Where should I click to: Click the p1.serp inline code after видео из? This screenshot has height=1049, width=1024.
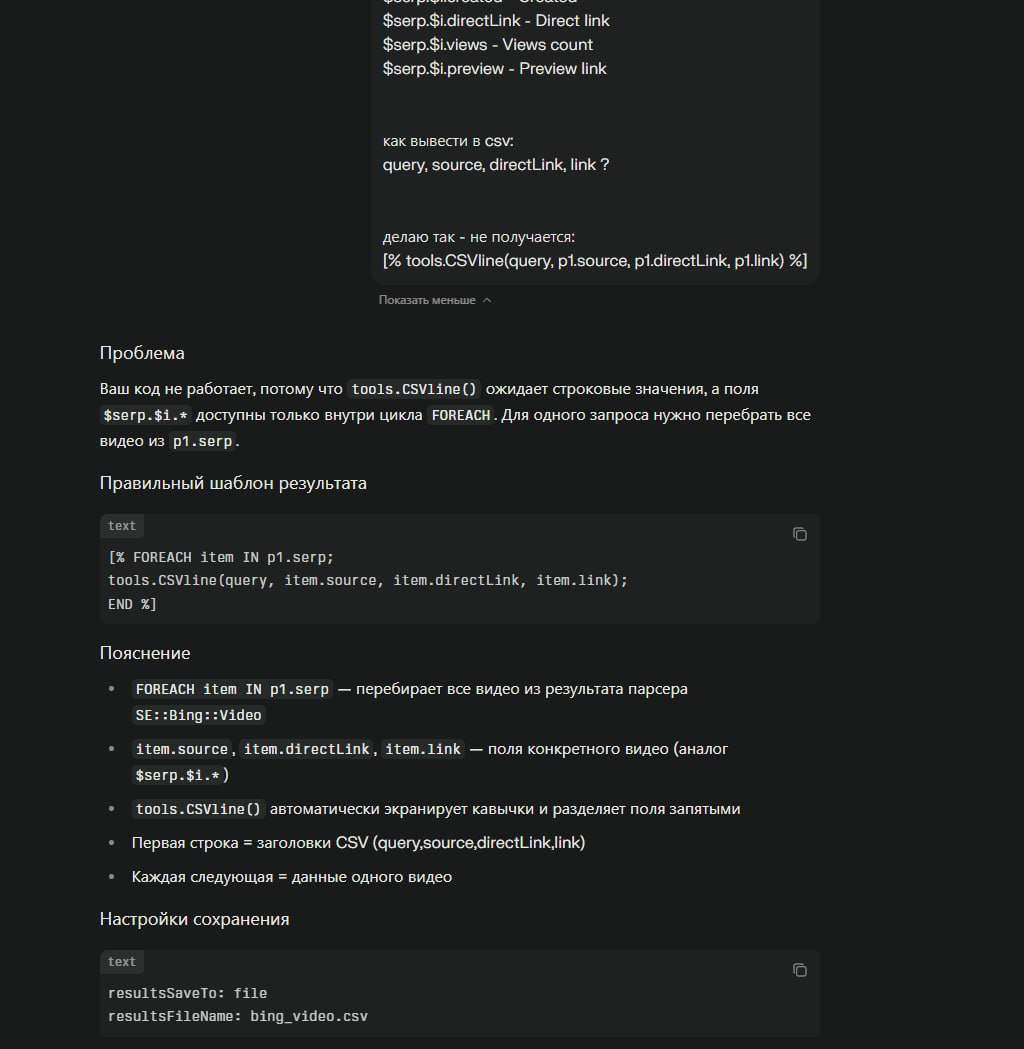[x=202, y=442]
